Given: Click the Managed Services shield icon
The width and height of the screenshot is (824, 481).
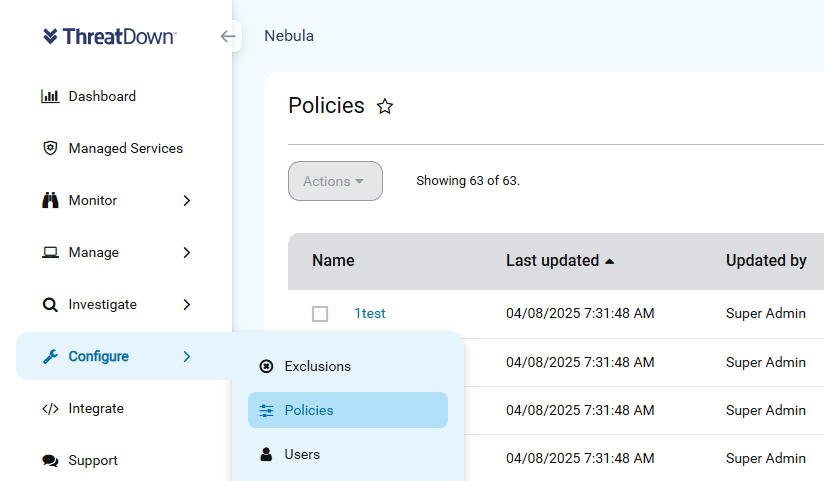Looking at the screenshot, I should [50, 148].
